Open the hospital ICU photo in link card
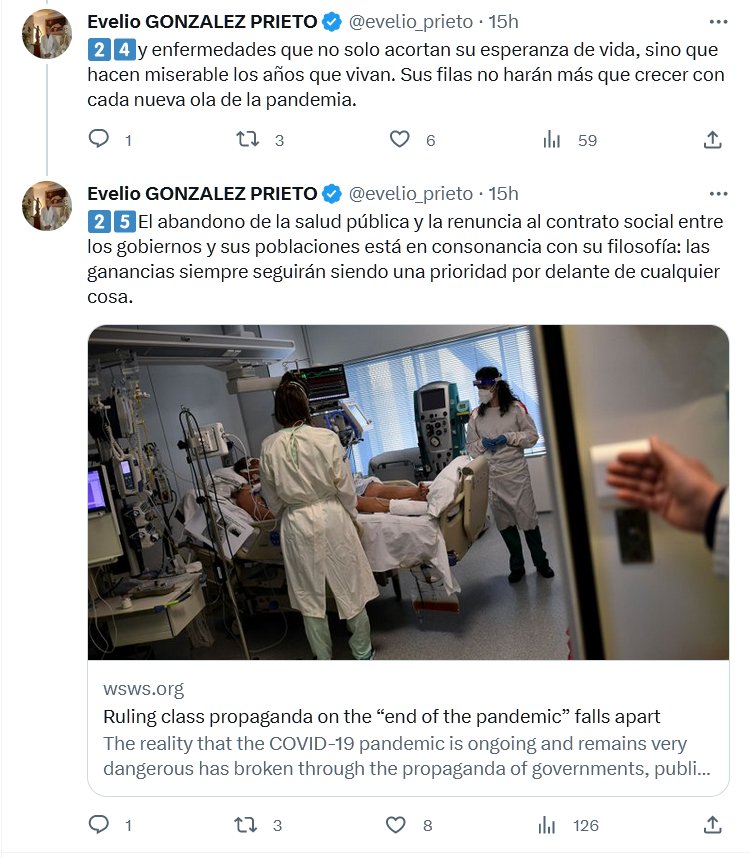The width and height of the screenshot is (750, 858). tap(408, 492)
